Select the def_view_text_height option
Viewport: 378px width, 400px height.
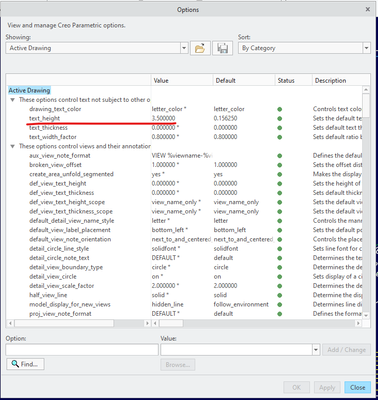pyautogui.click(x=57, y=184)
